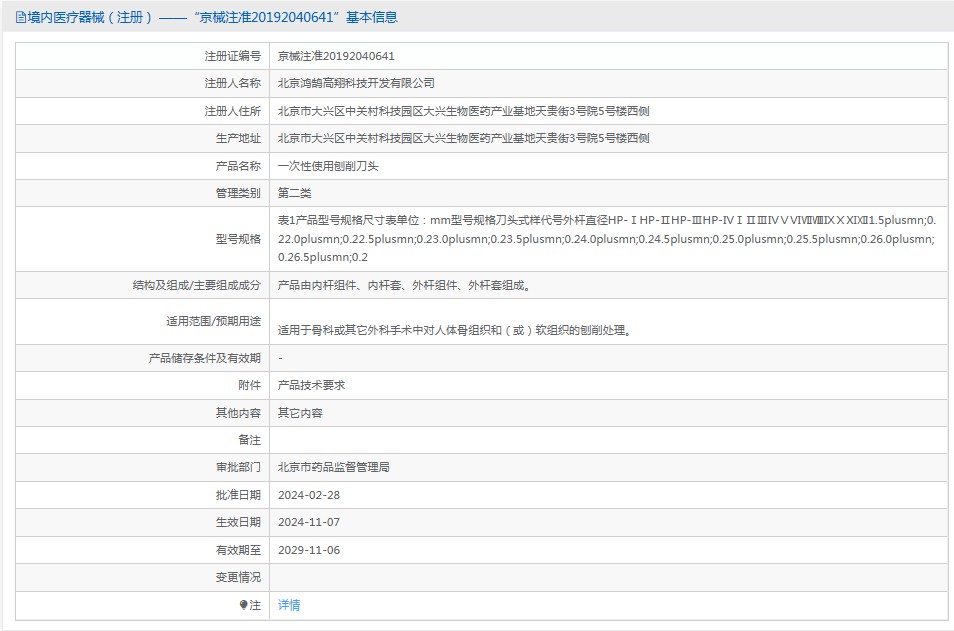Select product name 一次性使用刨削刀头
Image resolution: width=954 pixels, height=631 pixels.
coord(328,166)
